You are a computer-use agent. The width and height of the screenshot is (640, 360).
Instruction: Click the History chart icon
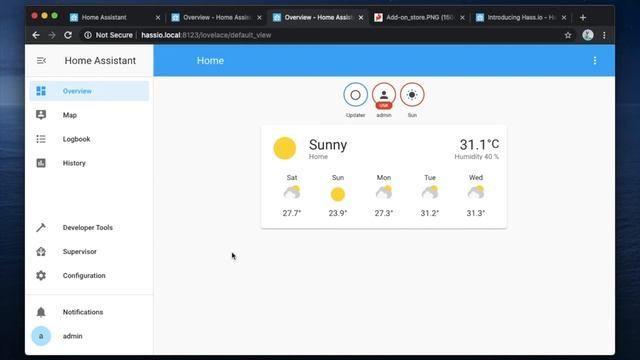(x=41, y=163)
